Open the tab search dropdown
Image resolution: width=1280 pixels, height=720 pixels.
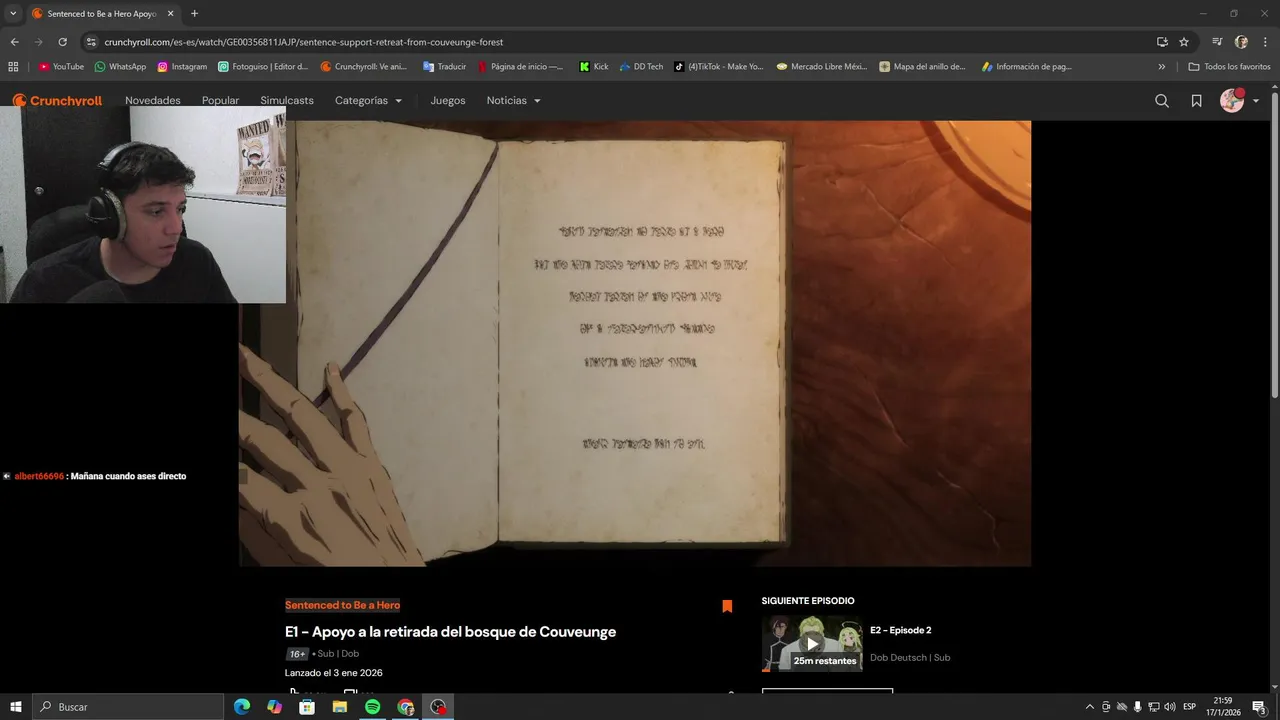[13, 14]
